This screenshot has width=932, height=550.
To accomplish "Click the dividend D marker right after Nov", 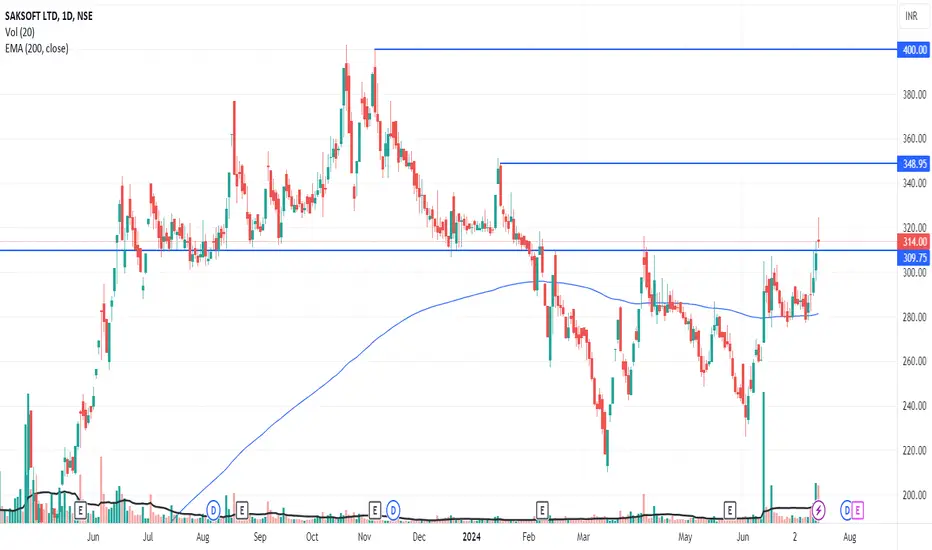I will coord(392,510).
